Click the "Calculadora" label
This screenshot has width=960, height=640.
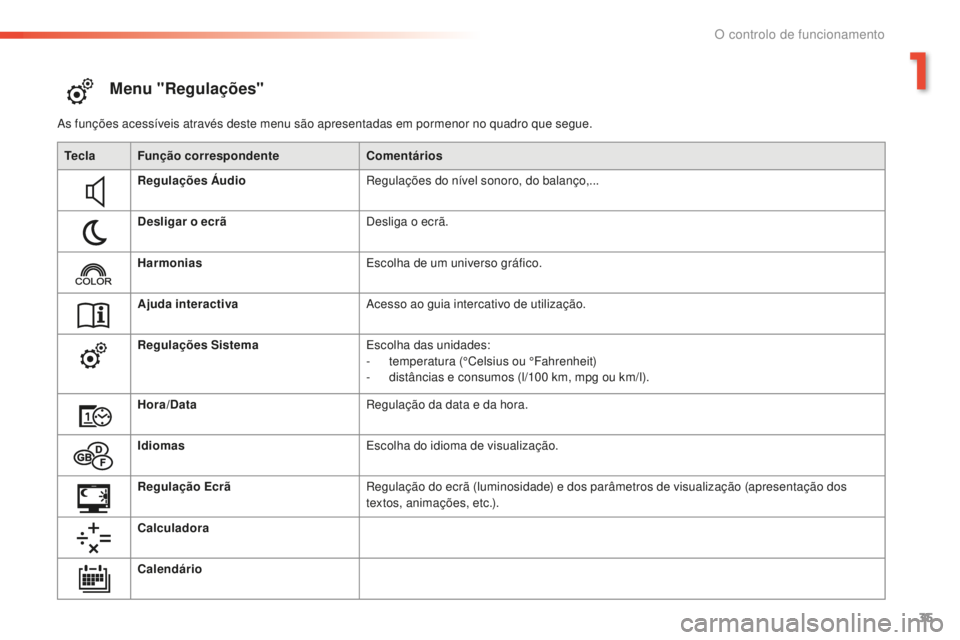pyautogui.click(x=173, y=528)
